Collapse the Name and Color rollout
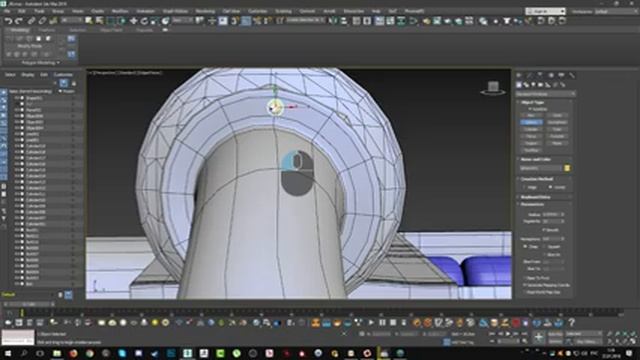This screenshot has width=640, height=360. tap(536, 160)
